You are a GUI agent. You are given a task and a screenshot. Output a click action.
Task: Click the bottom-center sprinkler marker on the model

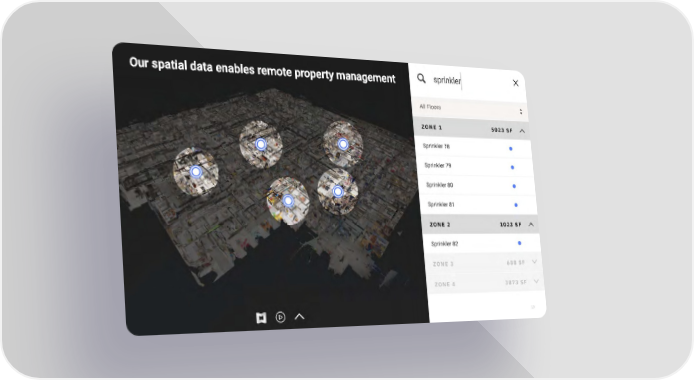[x=288, y=201]
